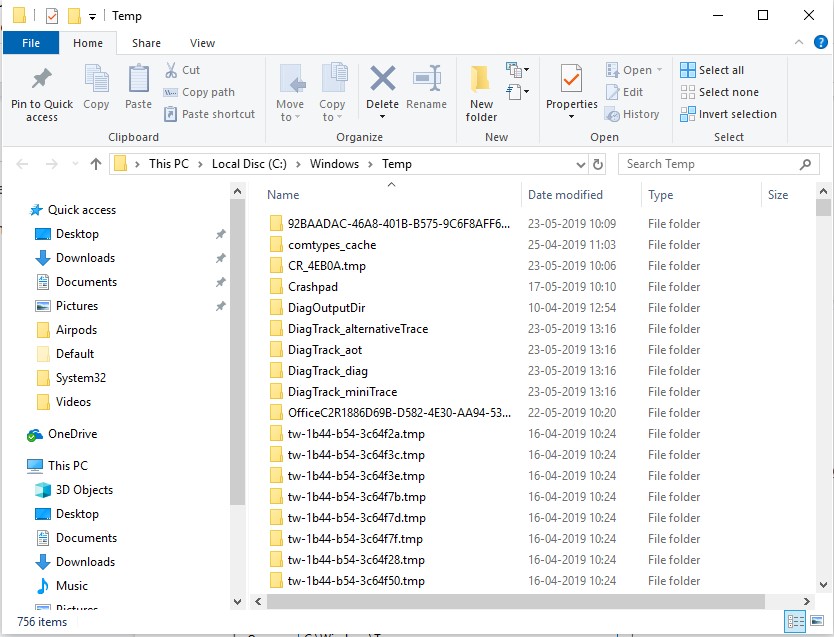Click the file list horizontal scrollbar
The image size is (834, 637).
point(515,601)
